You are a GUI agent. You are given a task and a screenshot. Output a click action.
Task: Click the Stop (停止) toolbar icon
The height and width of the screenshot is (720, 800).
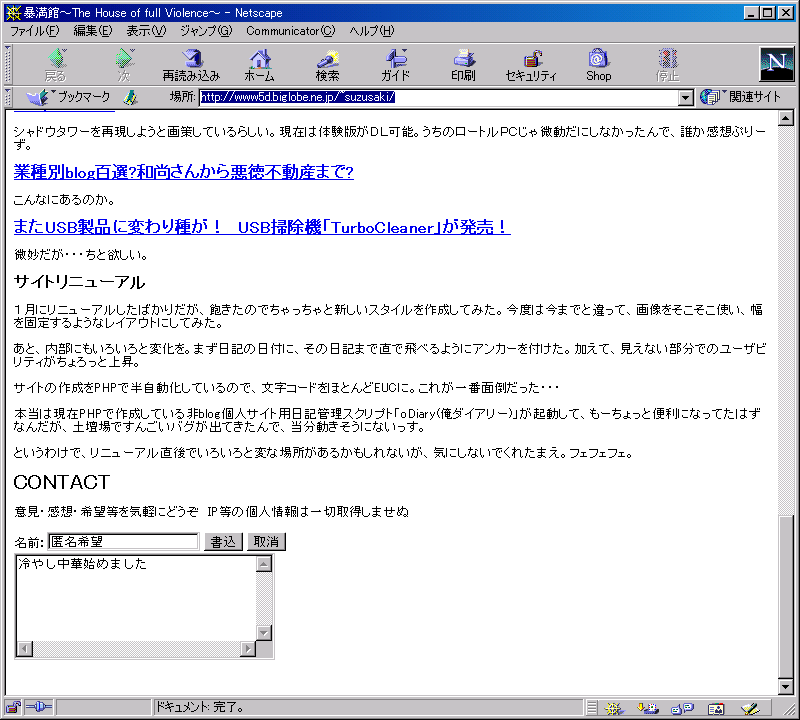pos(667,65)
